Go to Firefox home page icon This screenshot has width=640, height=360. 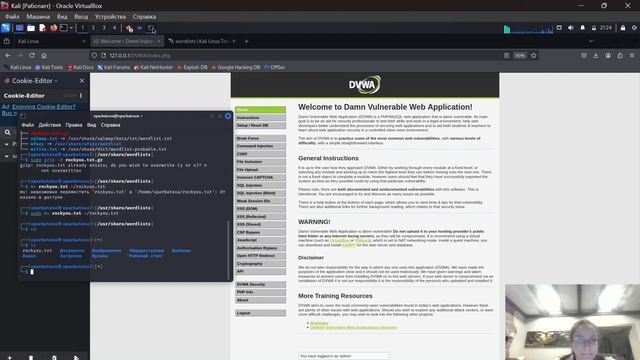[x=44, y=56]
